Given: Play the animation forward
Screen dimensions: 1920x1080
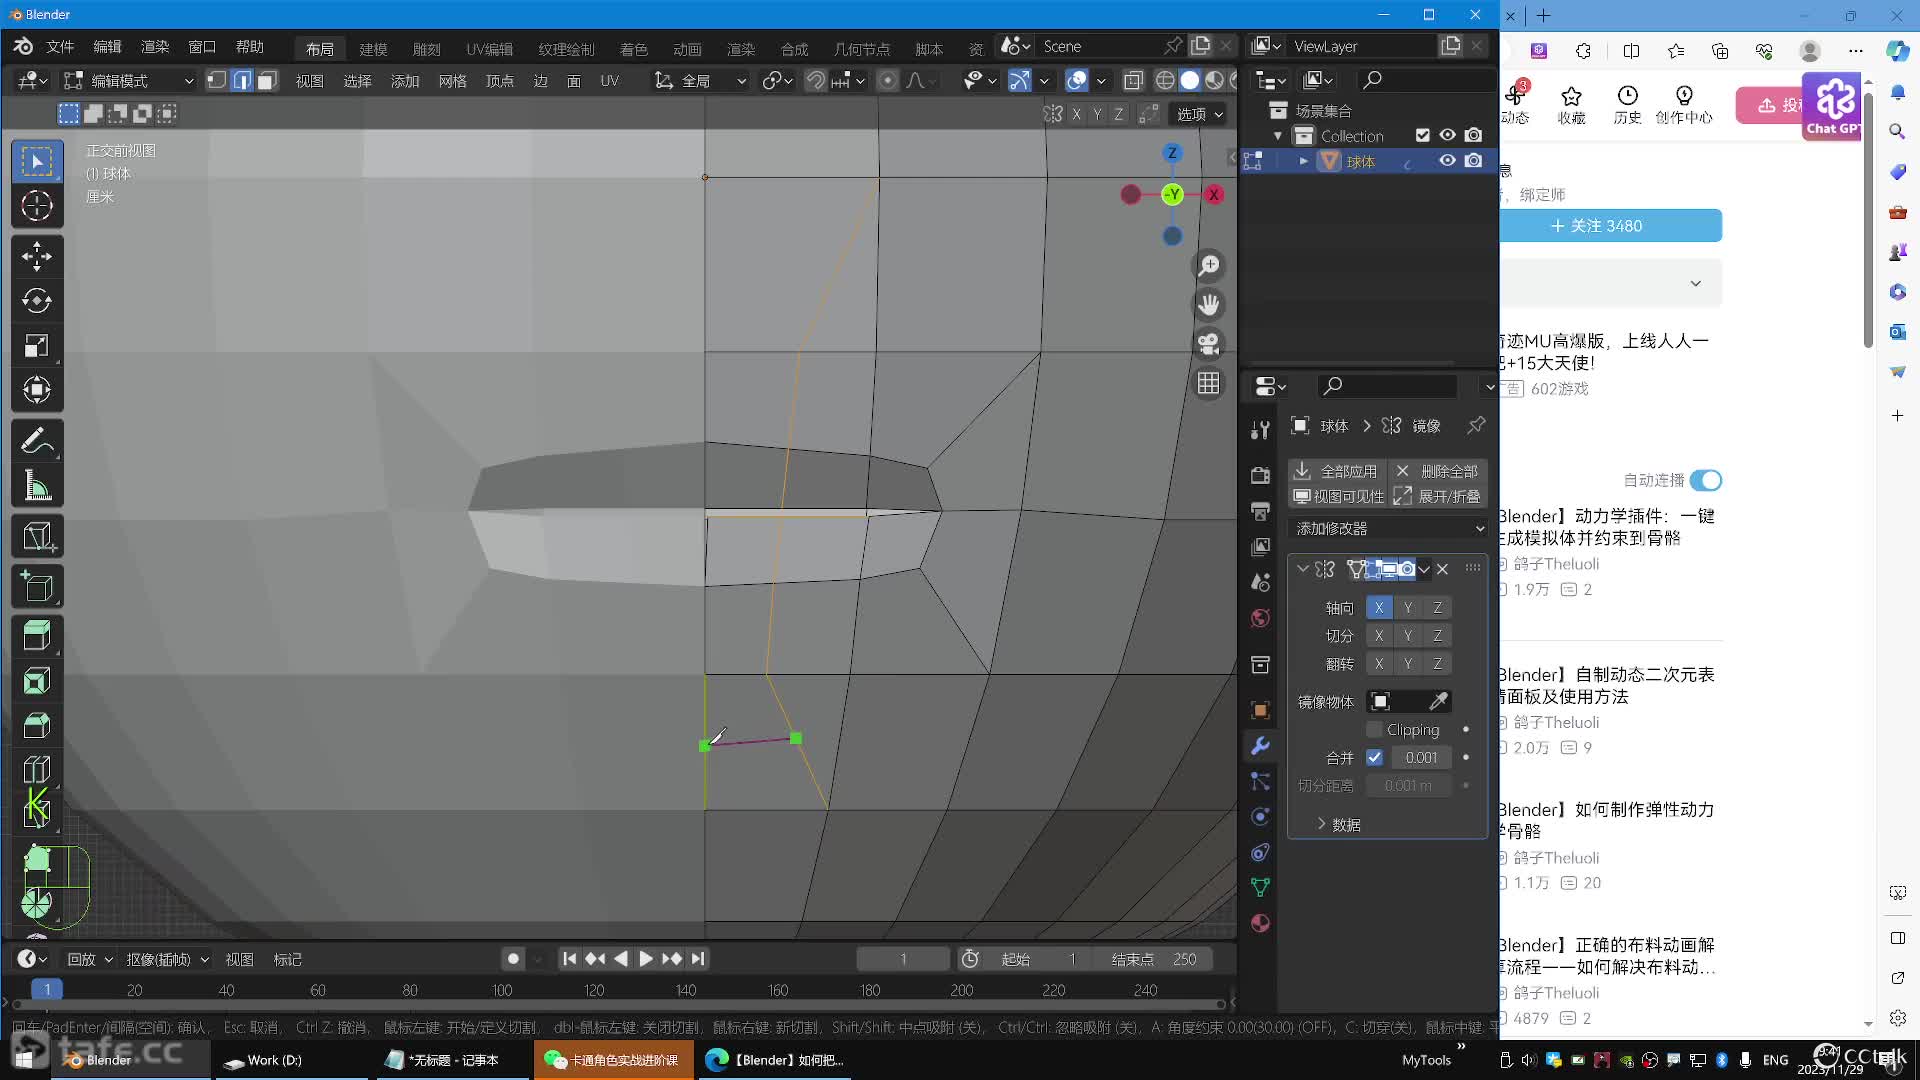Looking at the screenshot, I should pos(646,959).
